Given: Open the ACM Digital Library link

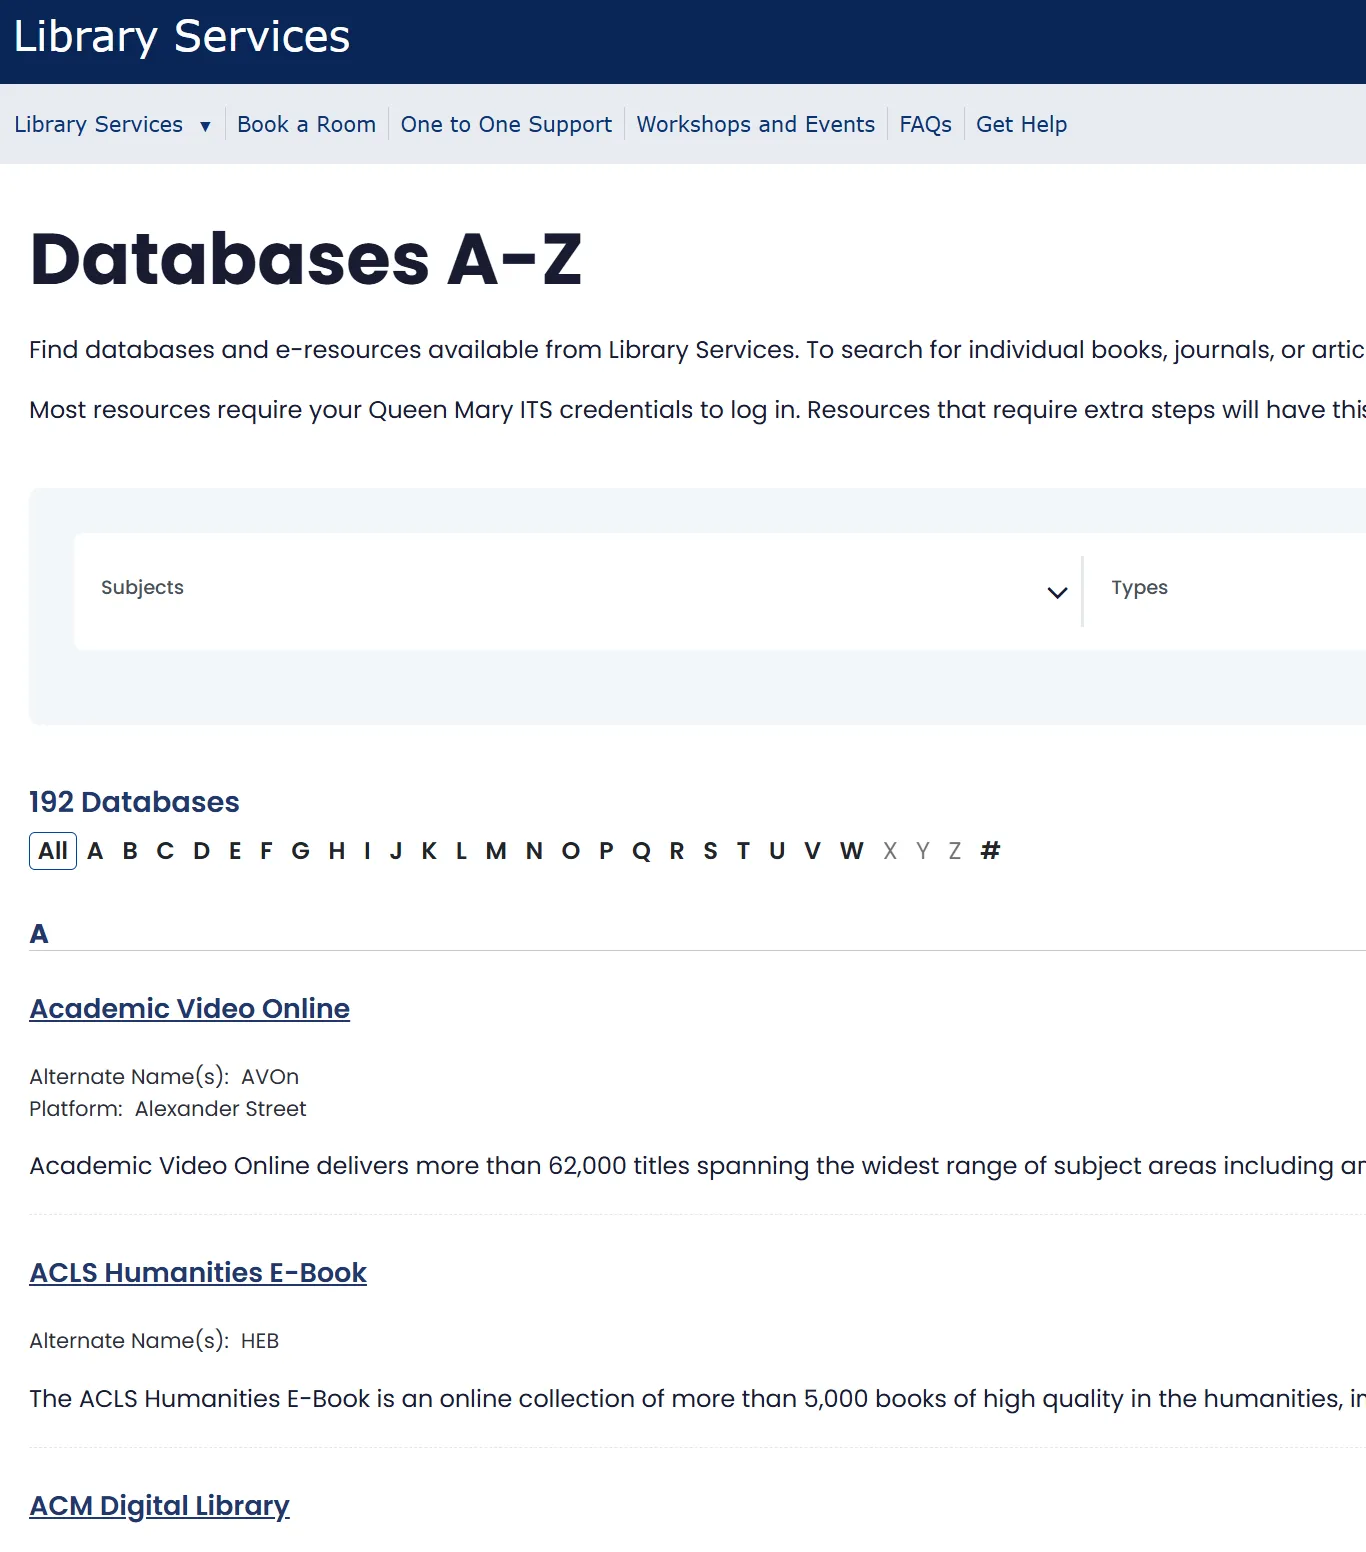Looking at the screenshot, I should 160,1505.
